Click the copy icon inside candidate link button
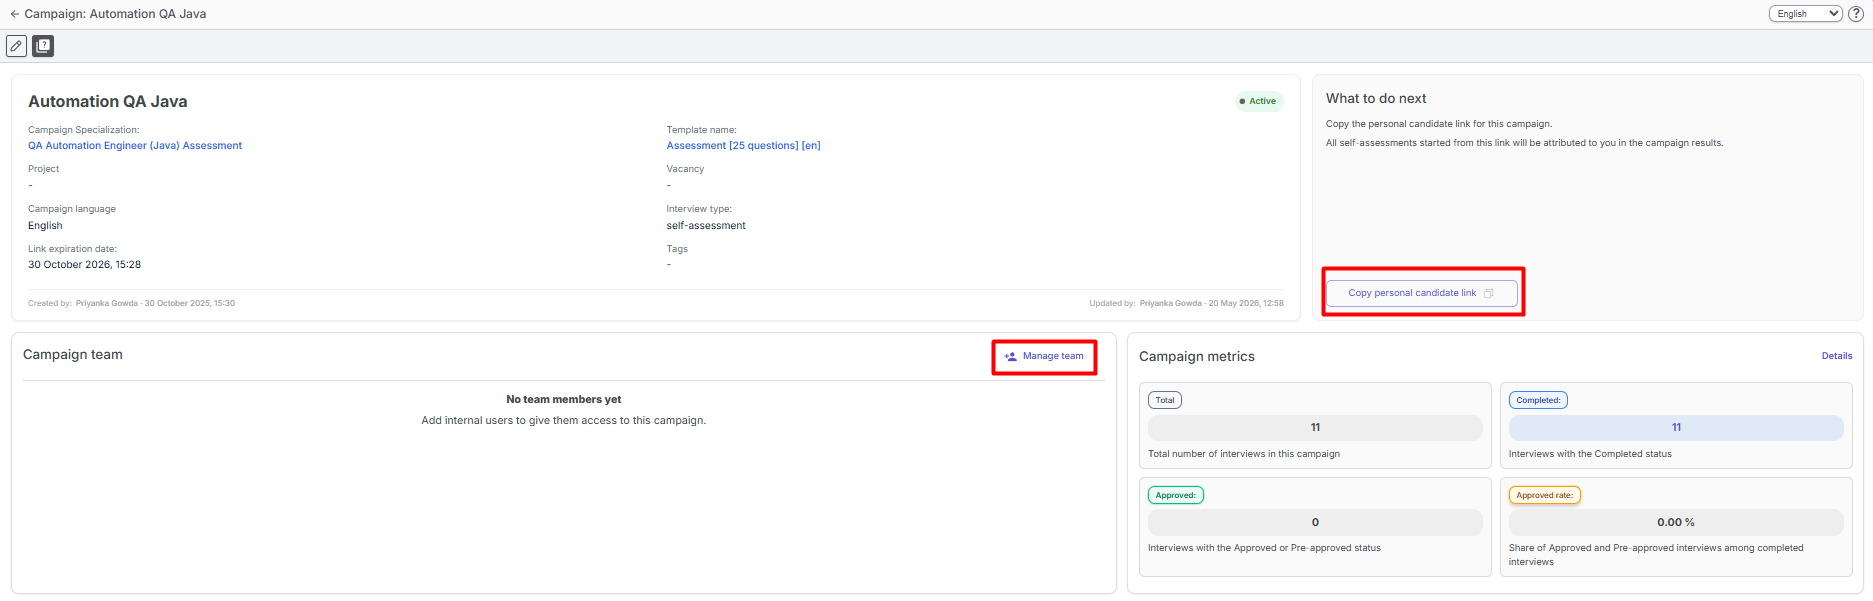1873x601 pixels. click(1488, 293)
